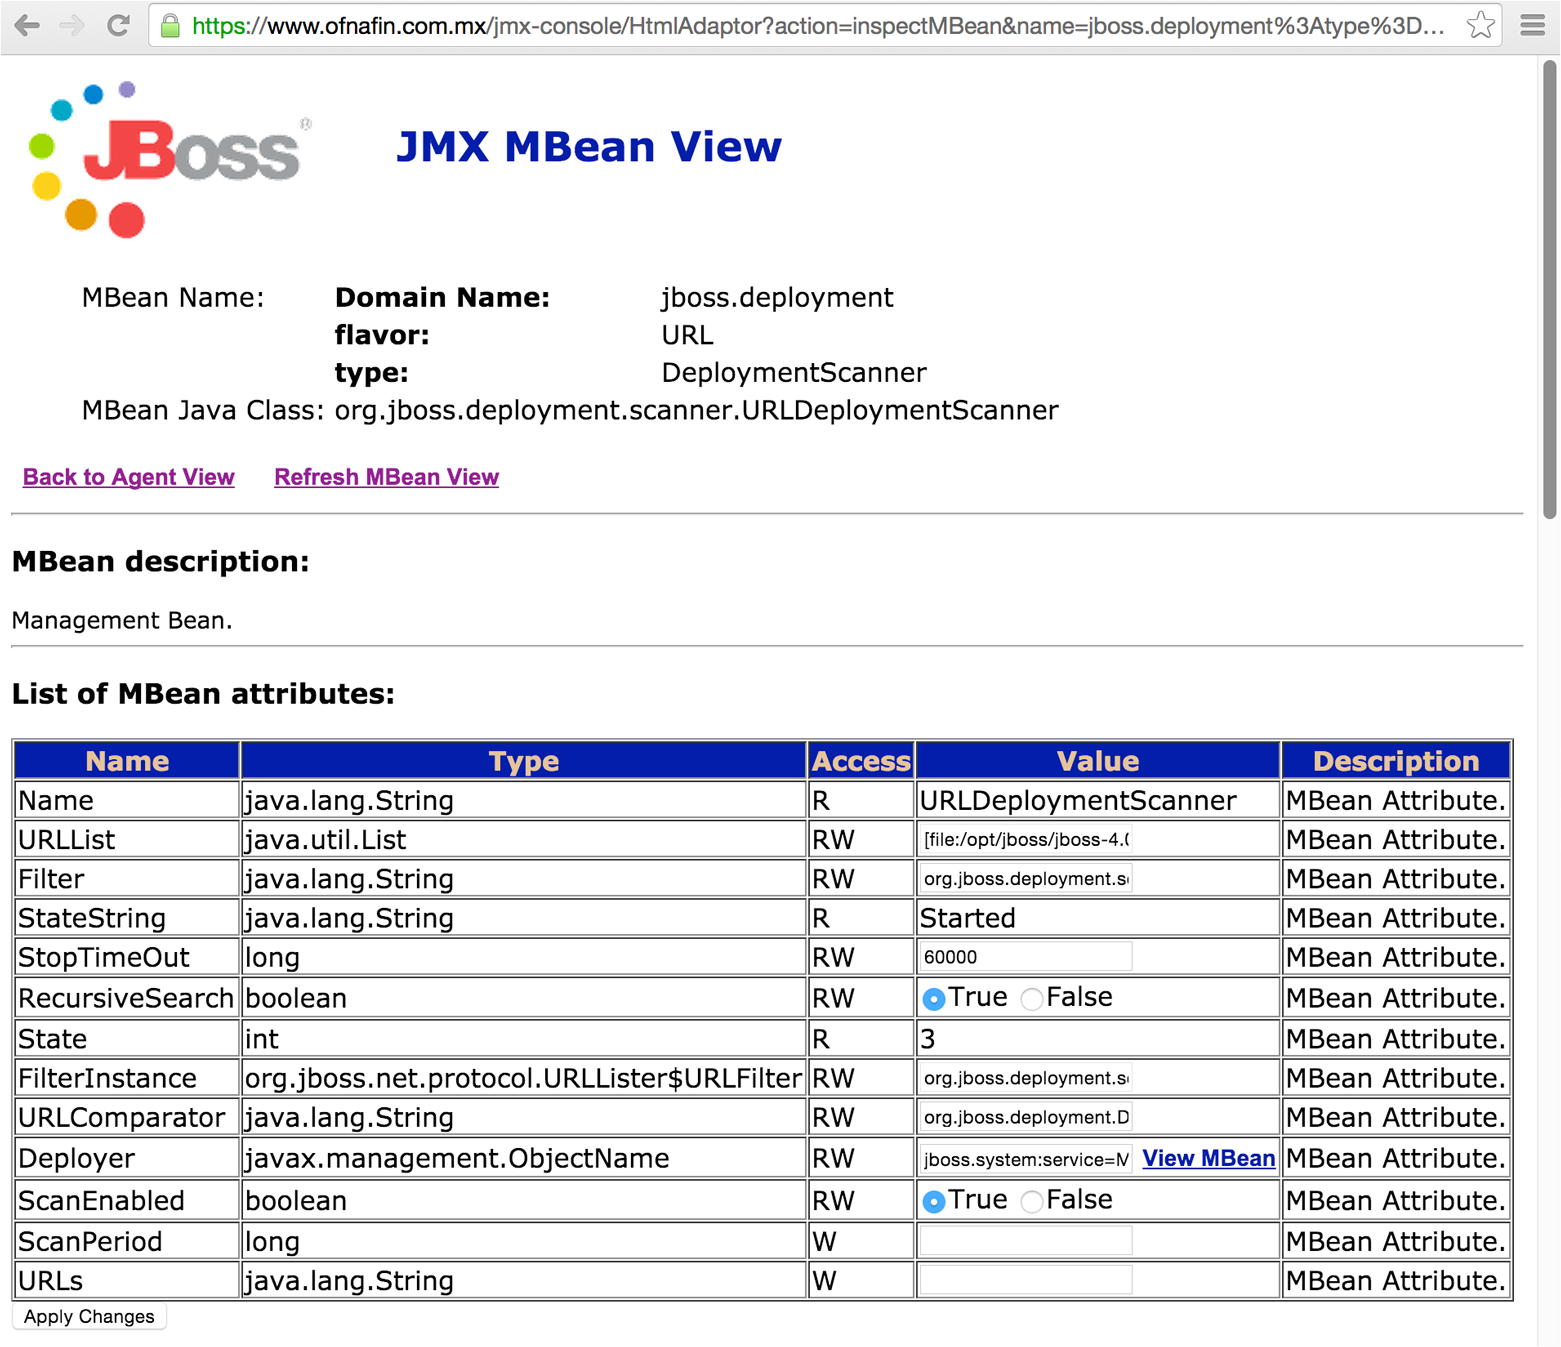
Task: Click the browser forward navigation arrow
Action: point(70,25)
